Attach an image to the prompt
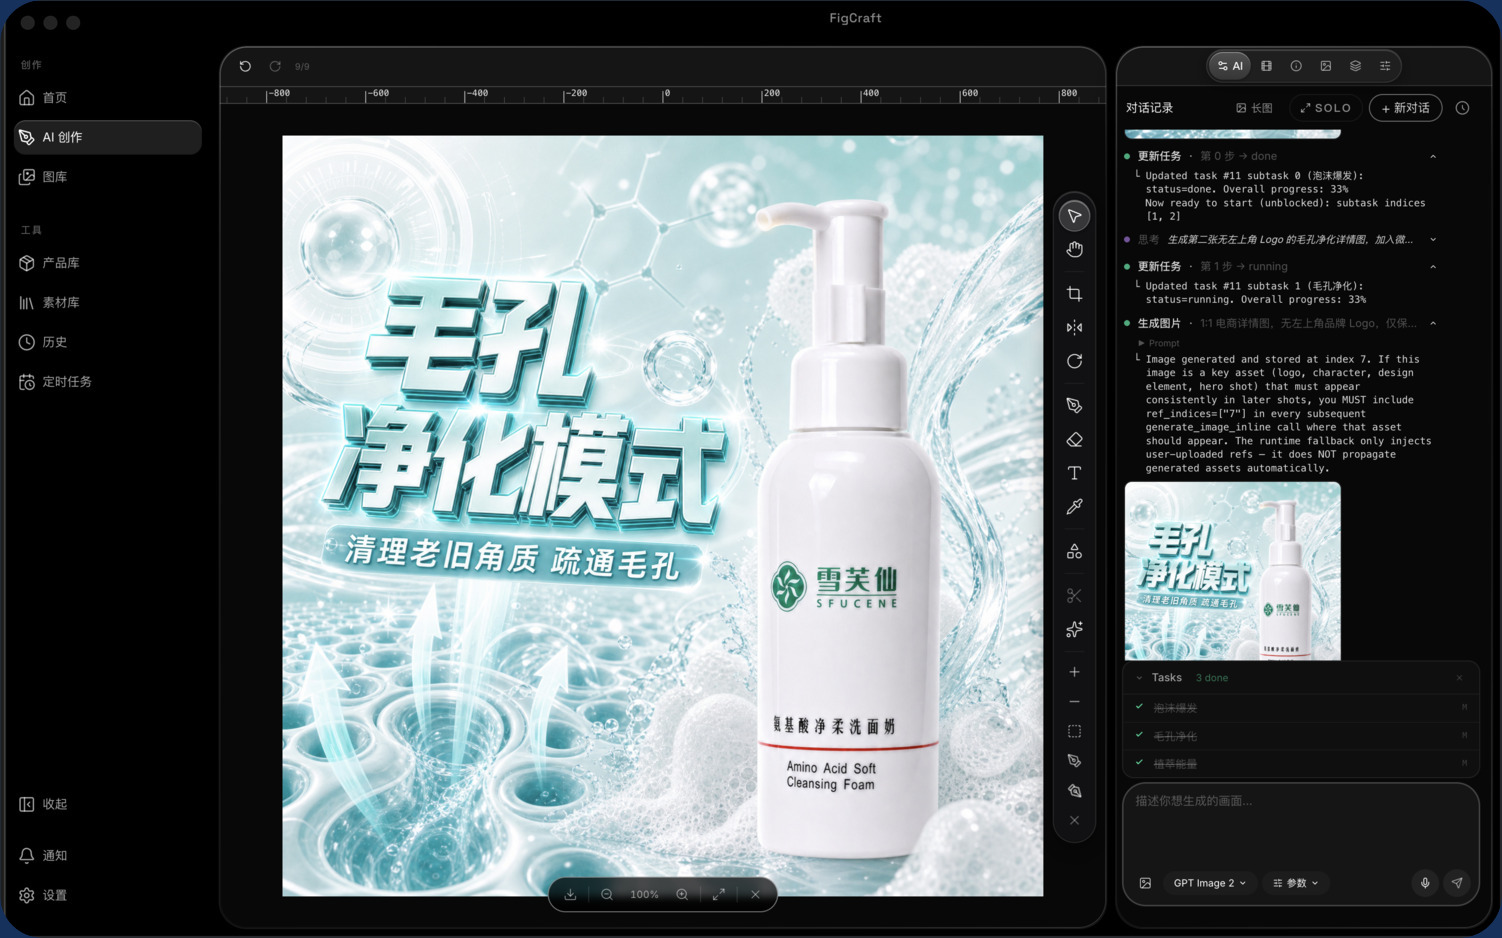 pos(1146,883)
